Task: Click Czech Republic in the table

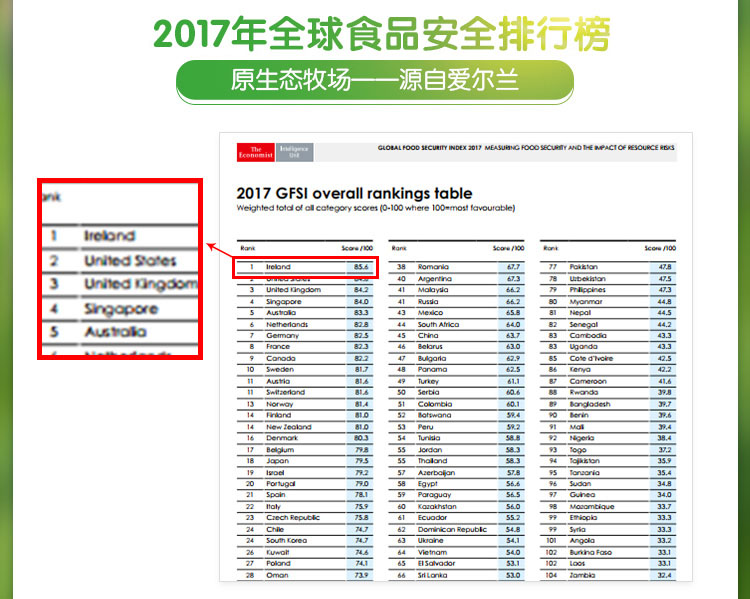Action: click(293, 518)
